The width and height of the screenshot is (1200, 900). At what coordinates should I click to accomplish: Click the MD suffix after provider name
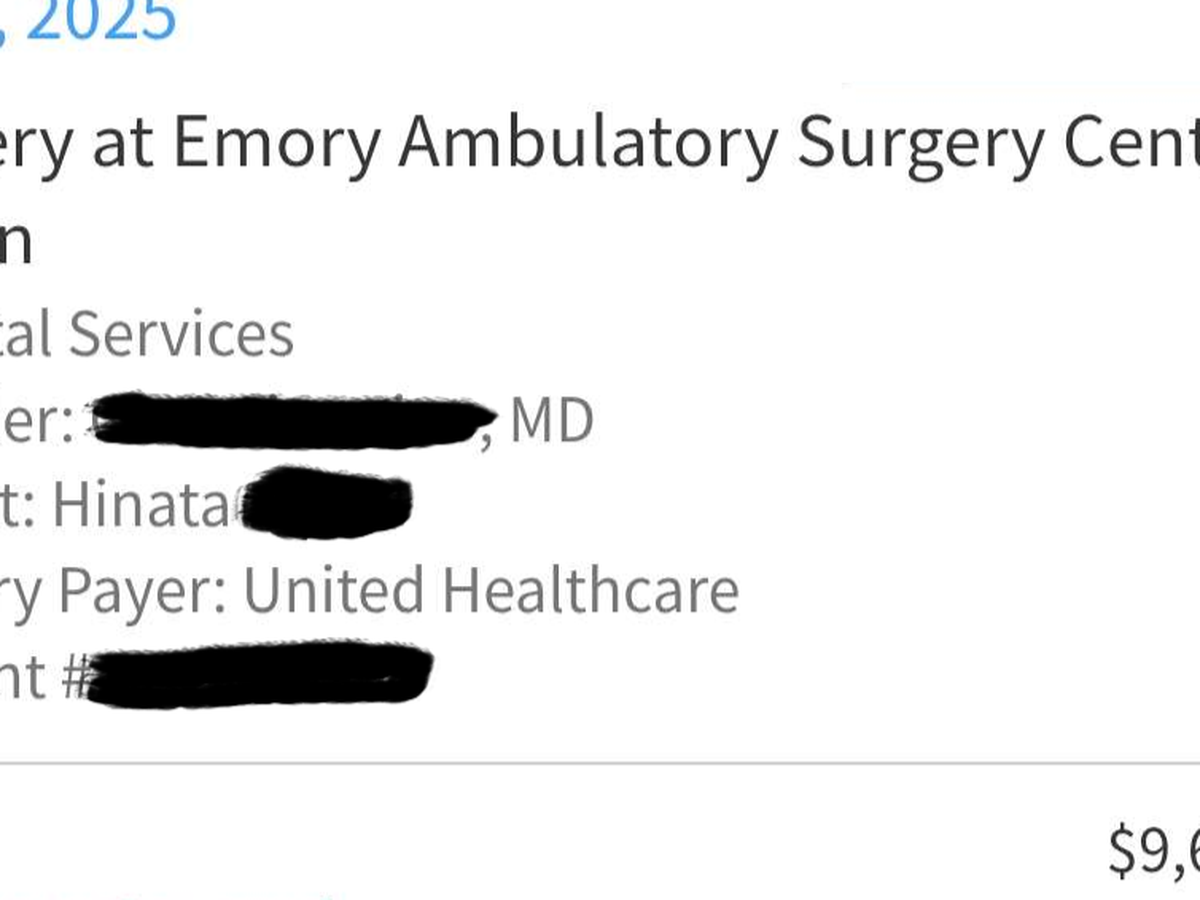[551, 422]
